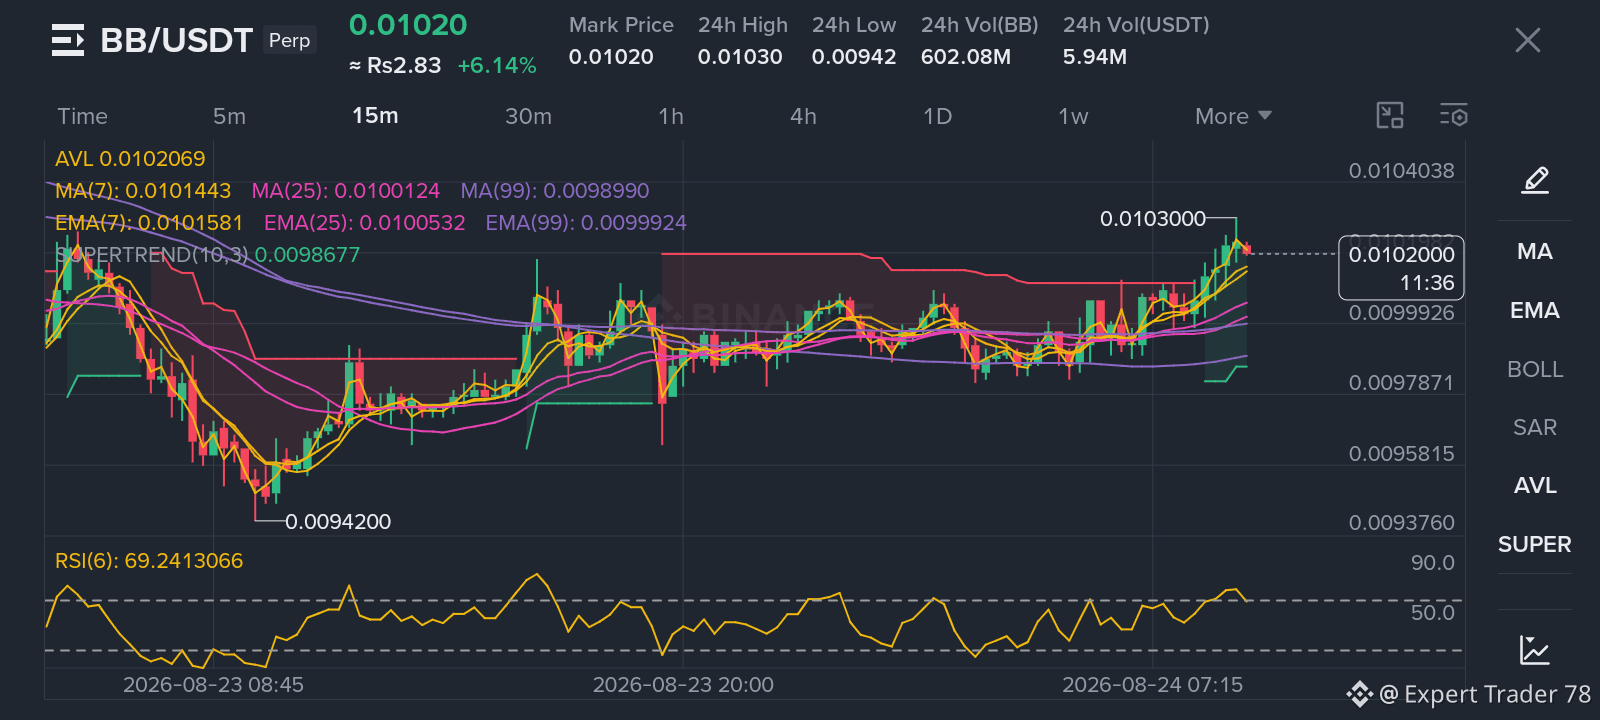
Task: Open the indicator chart icon below SUPER
Action: [1535, 650]
